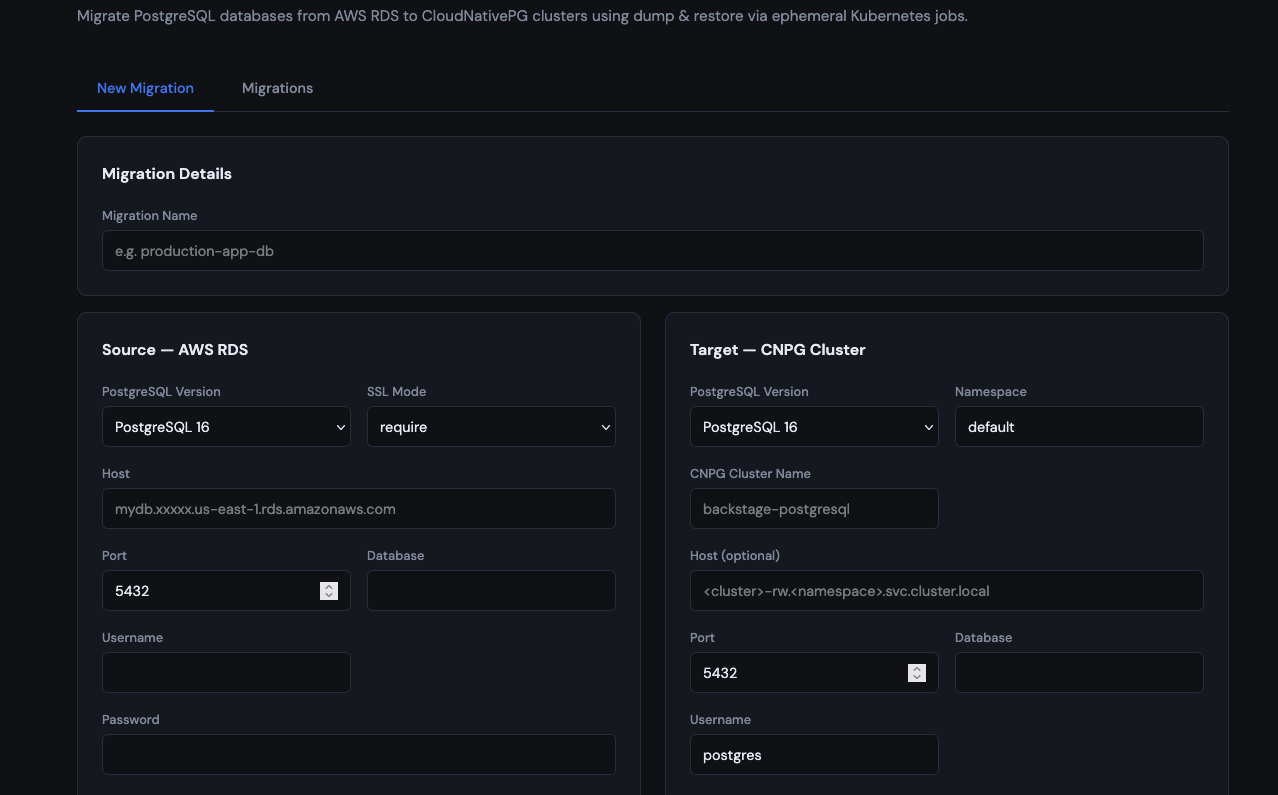Focus the Source Database input field

tap(491, 591)
